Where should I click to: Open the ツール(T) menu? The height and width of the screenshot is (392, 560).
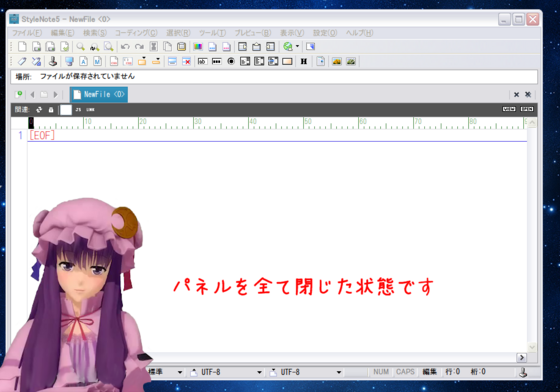click(x=212, y=33)
